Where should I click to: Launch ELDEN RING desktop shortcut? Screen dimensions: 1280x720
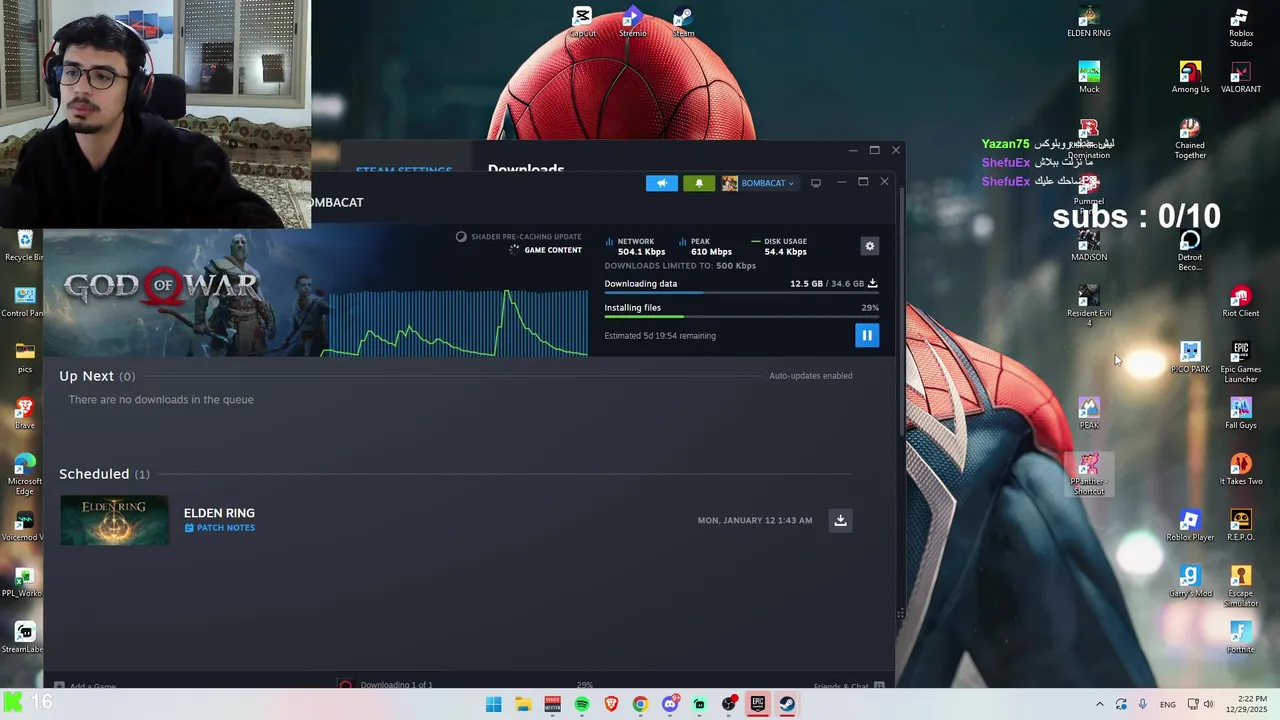[x=1089, y=22]
